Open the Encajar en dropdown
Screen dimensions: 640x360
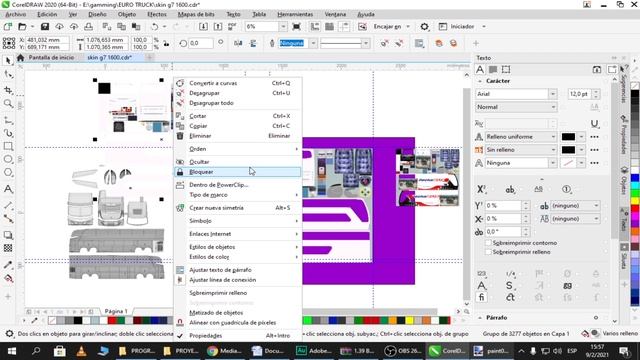pos(408,27)
